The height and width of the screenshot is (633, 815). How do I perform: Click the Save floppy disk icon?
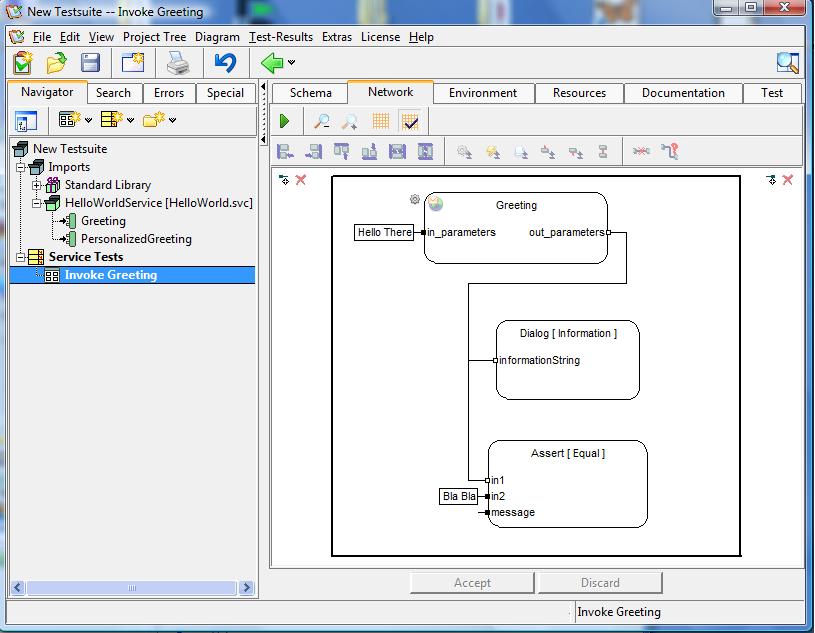pyautogui.click(x=90, y=63)
